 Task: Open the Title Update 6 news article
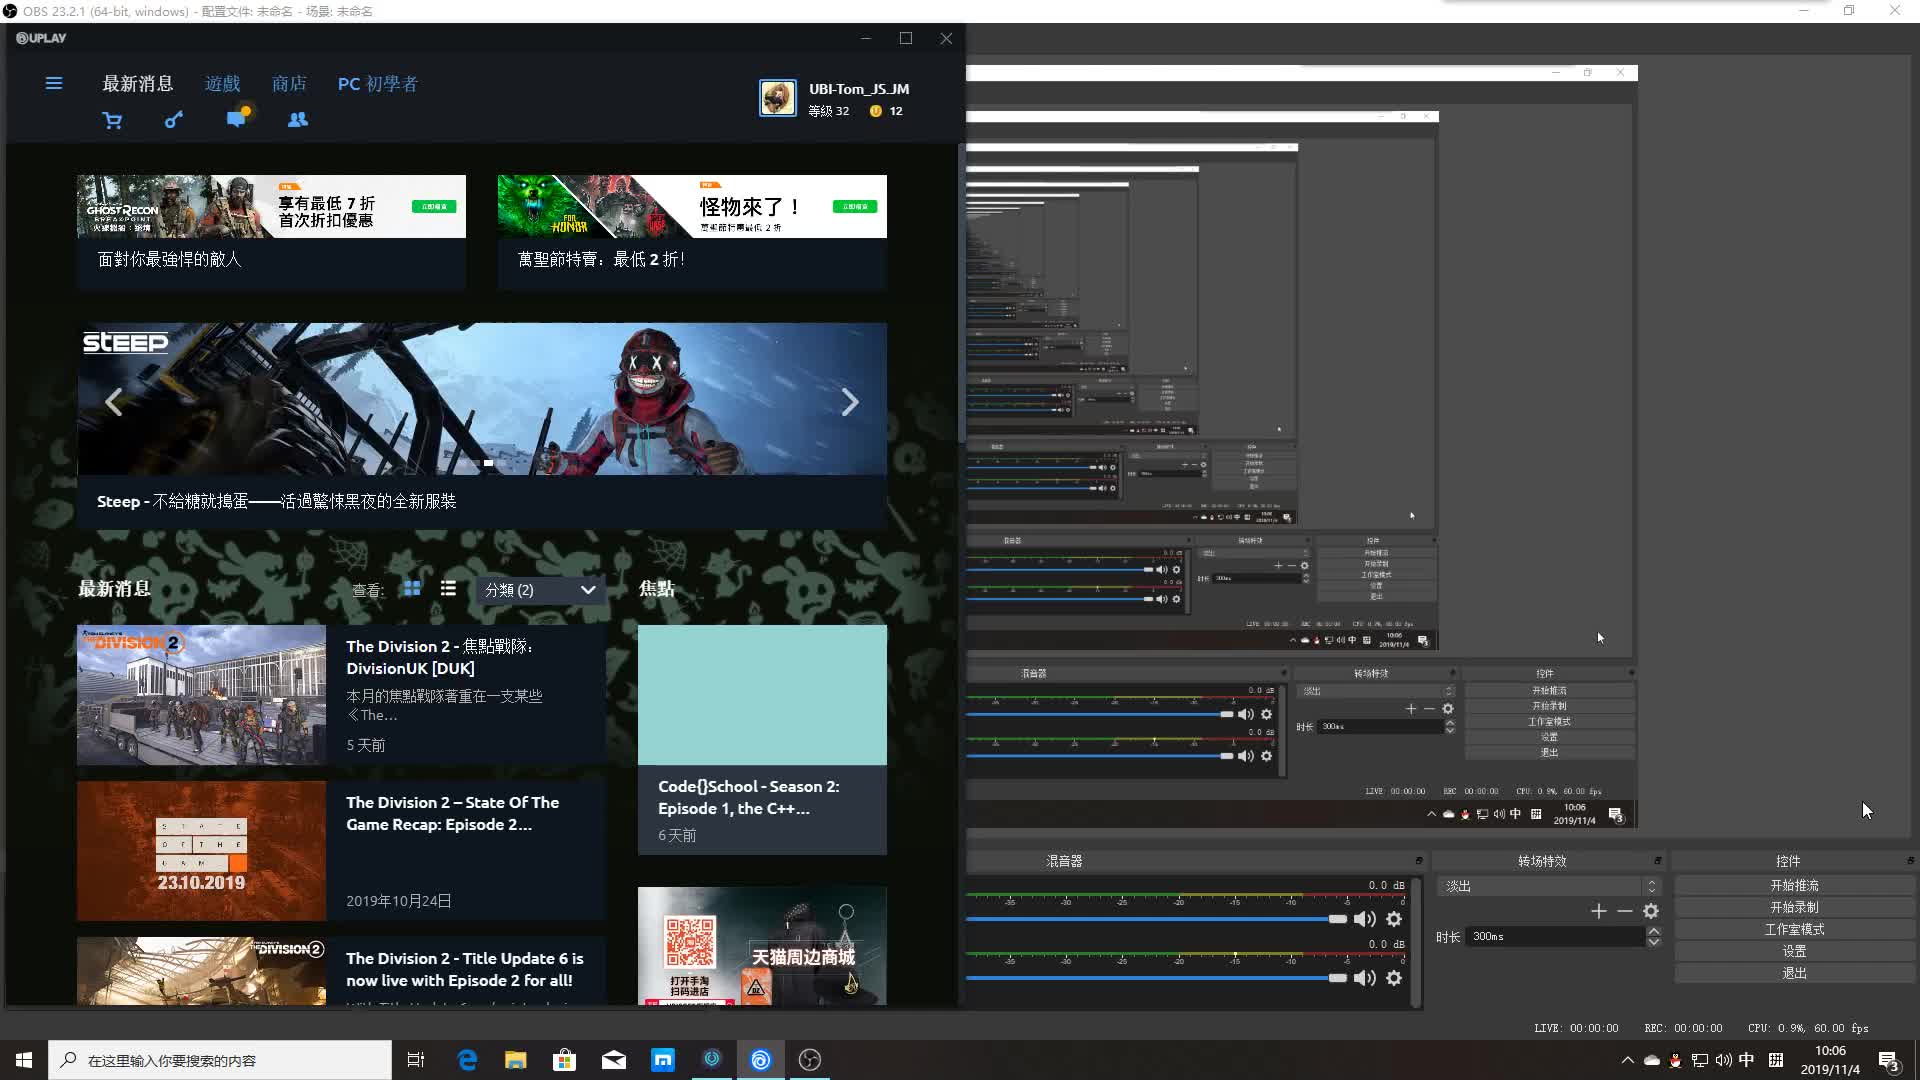pyautogui.click(x=341, y=971)
